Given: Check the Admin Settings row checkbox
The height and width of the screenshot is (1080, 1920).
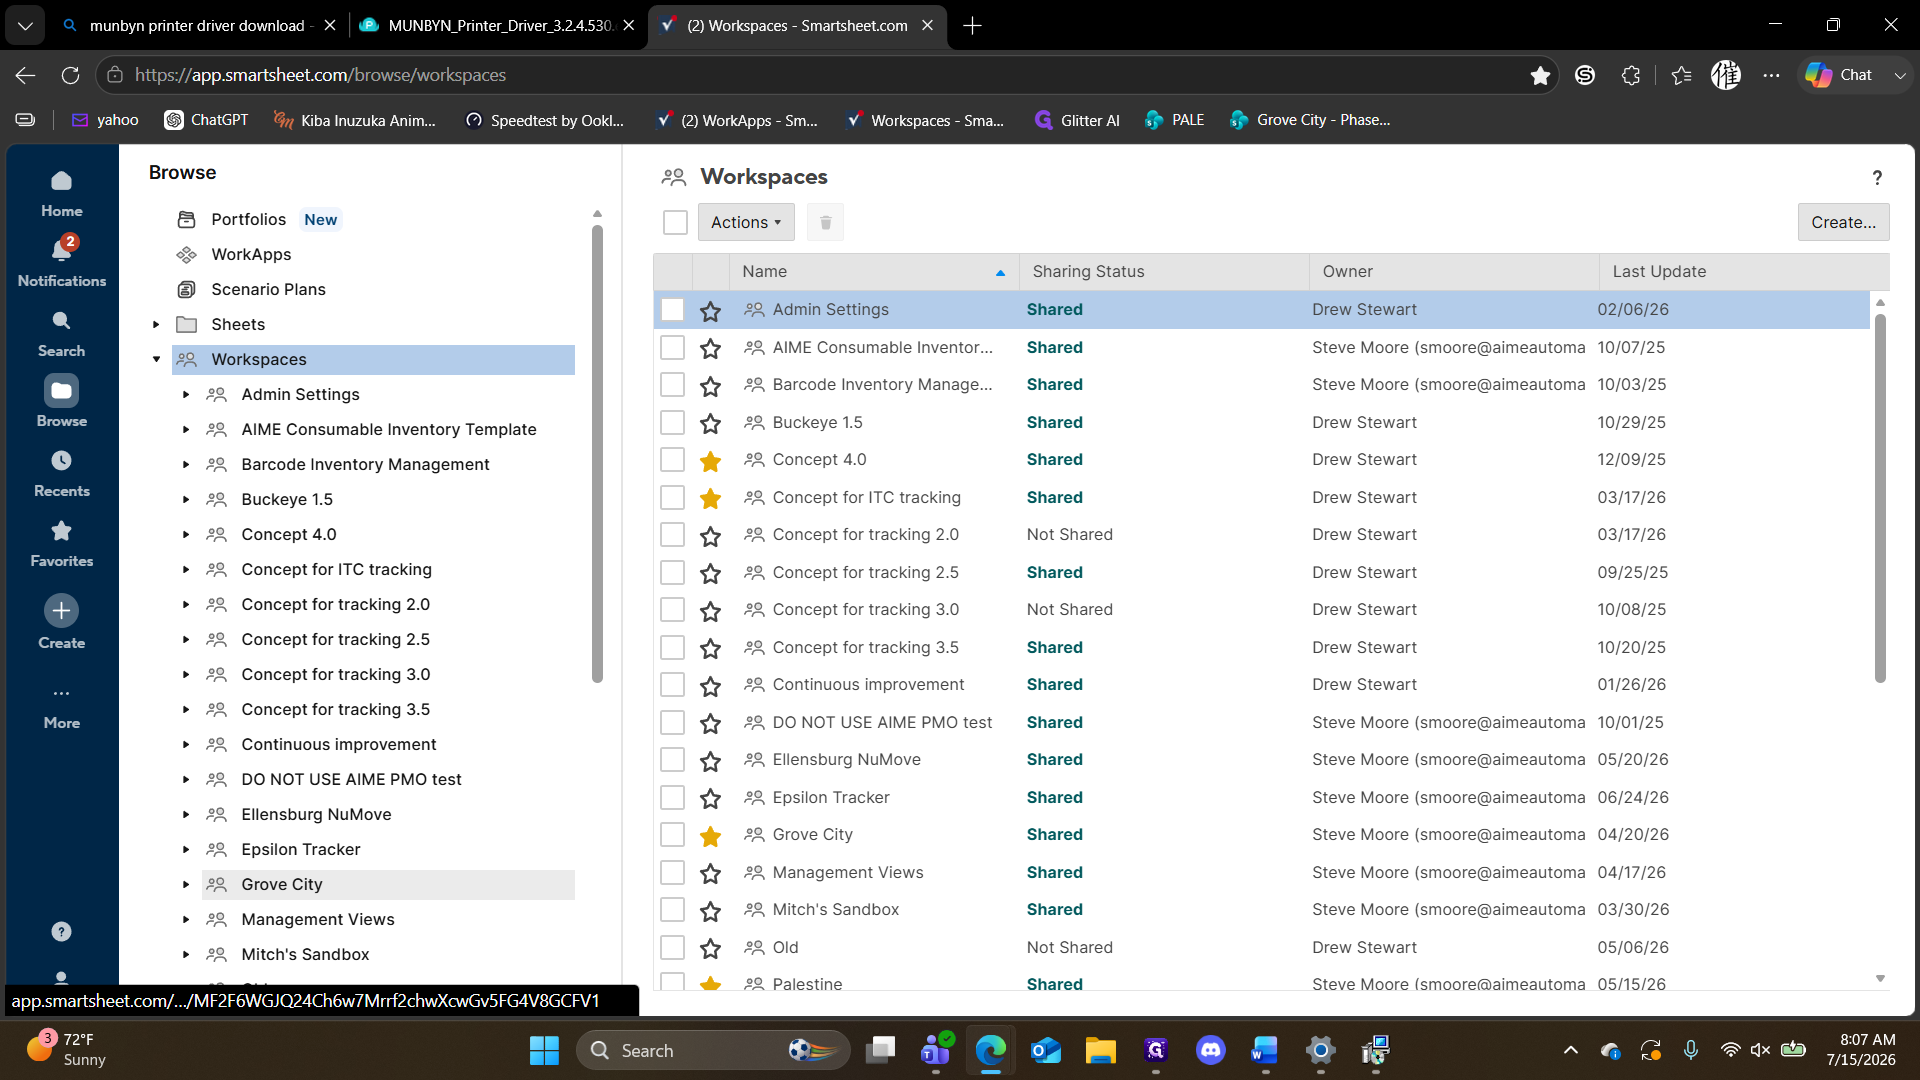Looking at the screenshot, I should 672,310.
